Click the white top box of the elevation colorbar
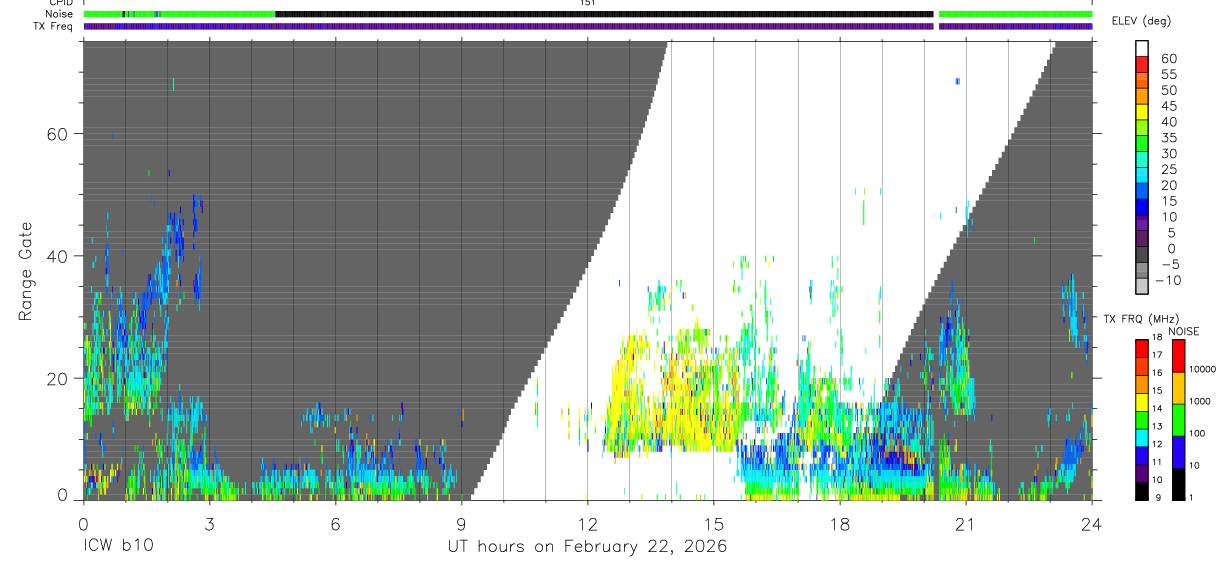 1143,48
